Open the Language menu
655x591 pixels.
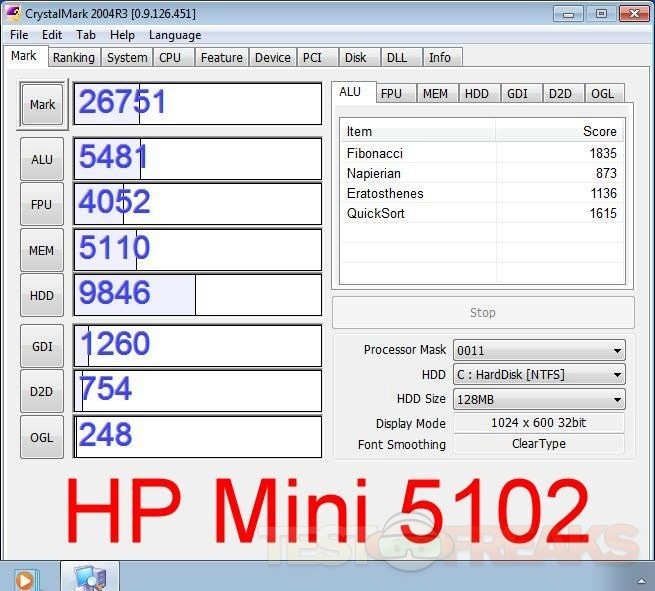tap(175, 35)
